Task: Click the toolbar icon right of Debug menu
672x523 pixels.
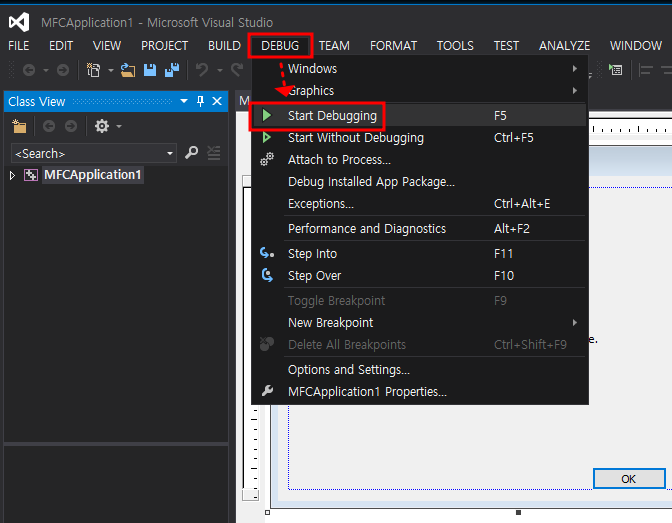Action: pos(616,70)
